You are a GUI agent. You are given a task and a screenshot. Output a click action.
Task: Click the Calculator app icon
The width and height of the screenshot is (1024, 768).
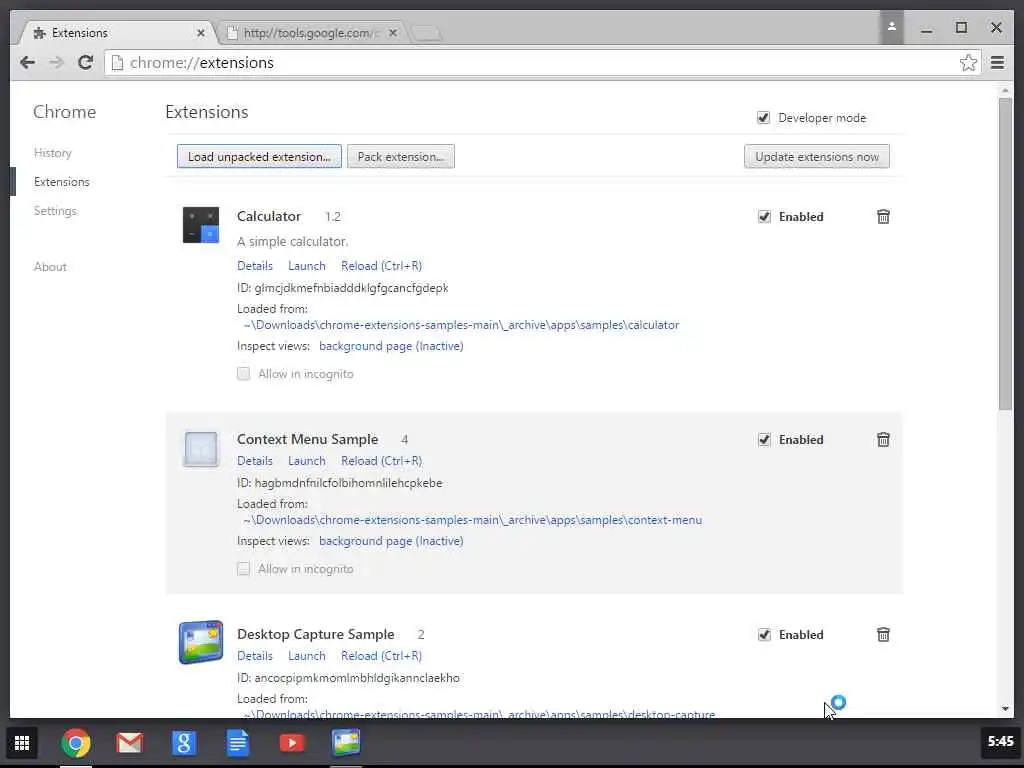tap(200, 225)
